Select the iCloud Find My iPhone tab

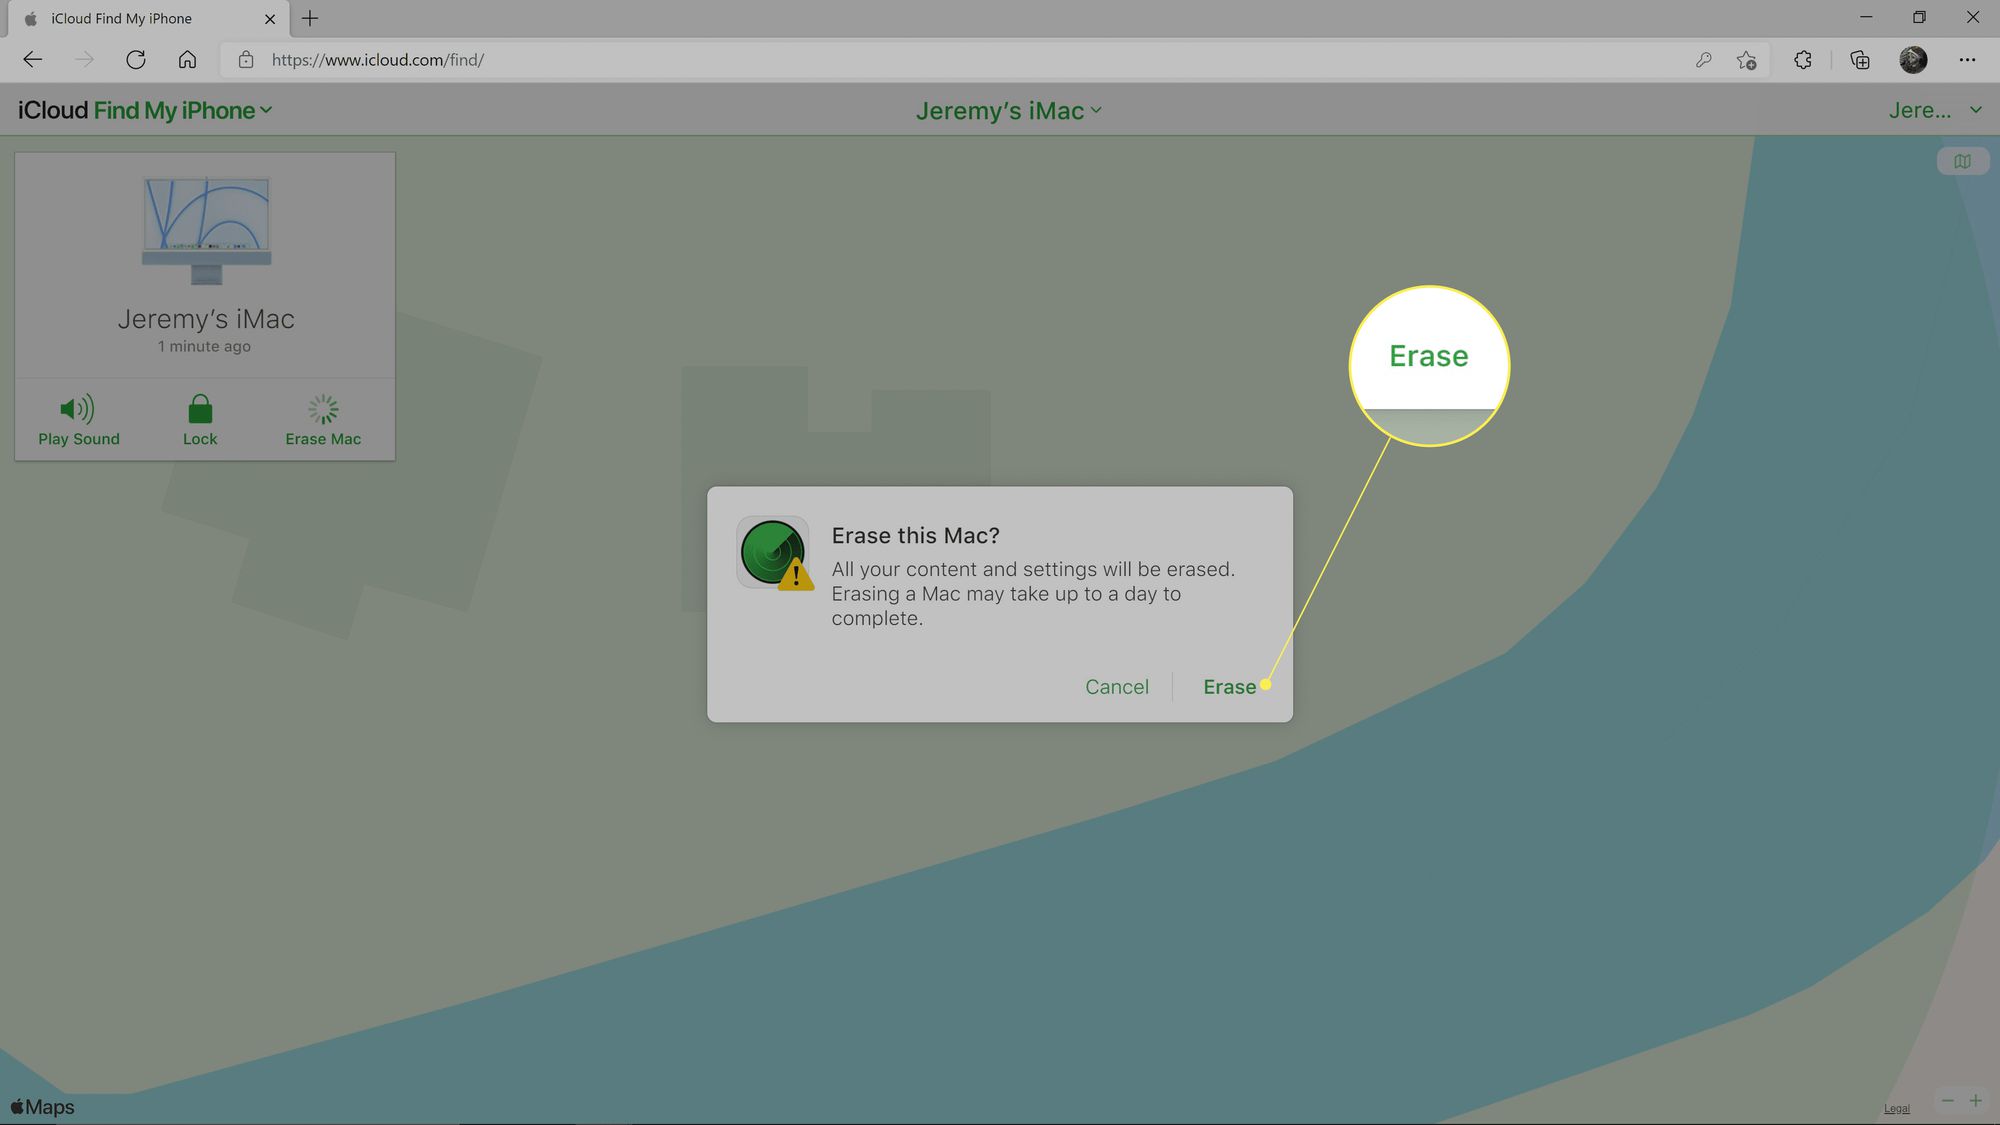(x=146, y=19)
